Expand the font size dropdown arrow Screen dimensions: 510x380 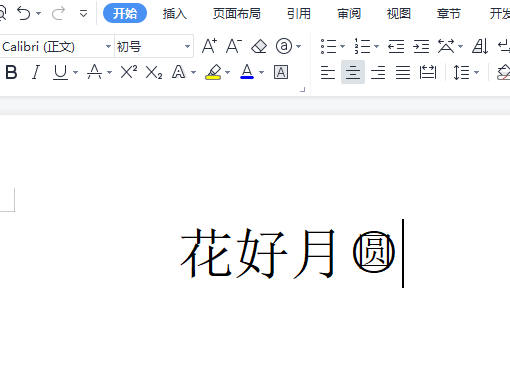(x=187, y=46)
